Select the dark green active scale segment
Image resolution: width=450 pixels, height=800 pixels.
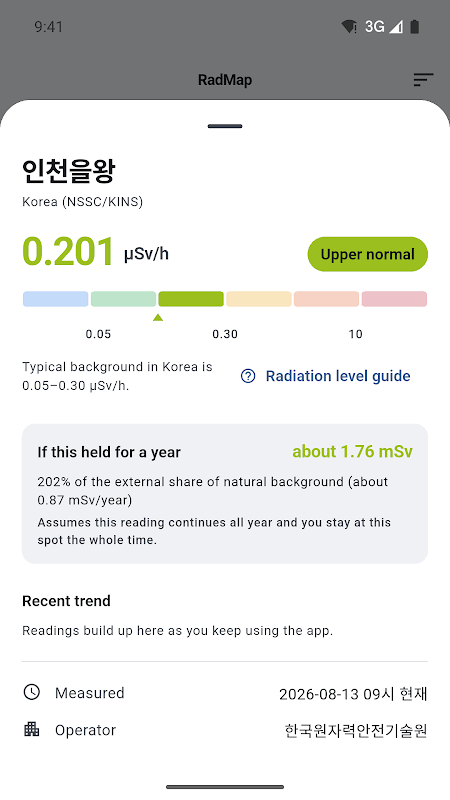coord(191,299)
